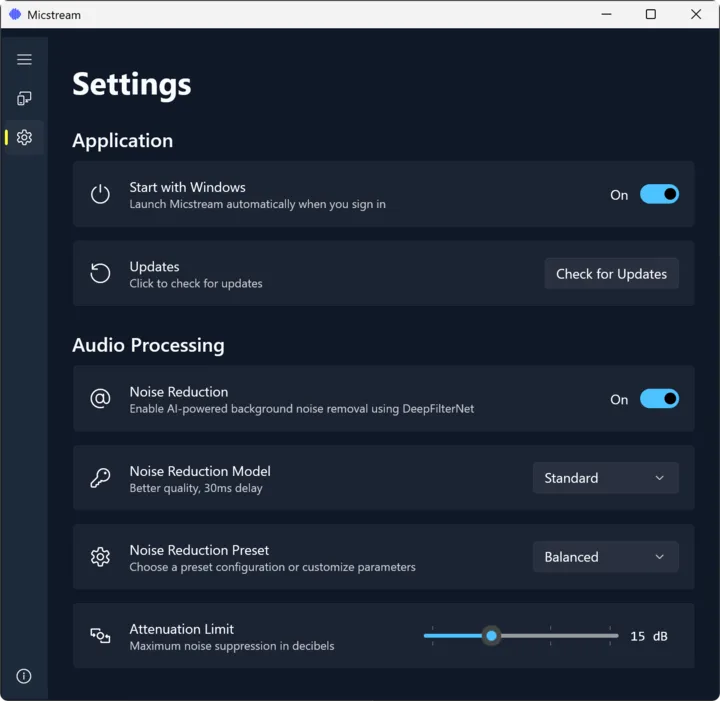Viewport: 720px width, 701px height.
Task: Click the Attenuation Limit slider track right portion
Action: [559, 636]
